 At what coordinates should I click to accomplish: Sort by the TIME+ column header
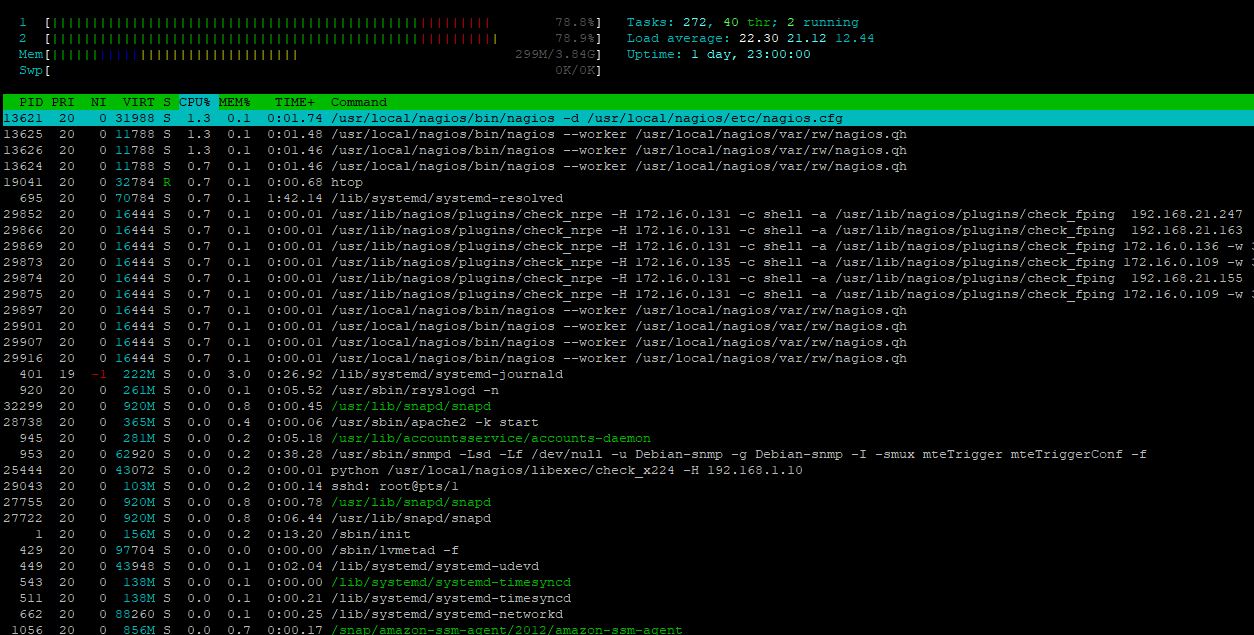coord(294,102)
